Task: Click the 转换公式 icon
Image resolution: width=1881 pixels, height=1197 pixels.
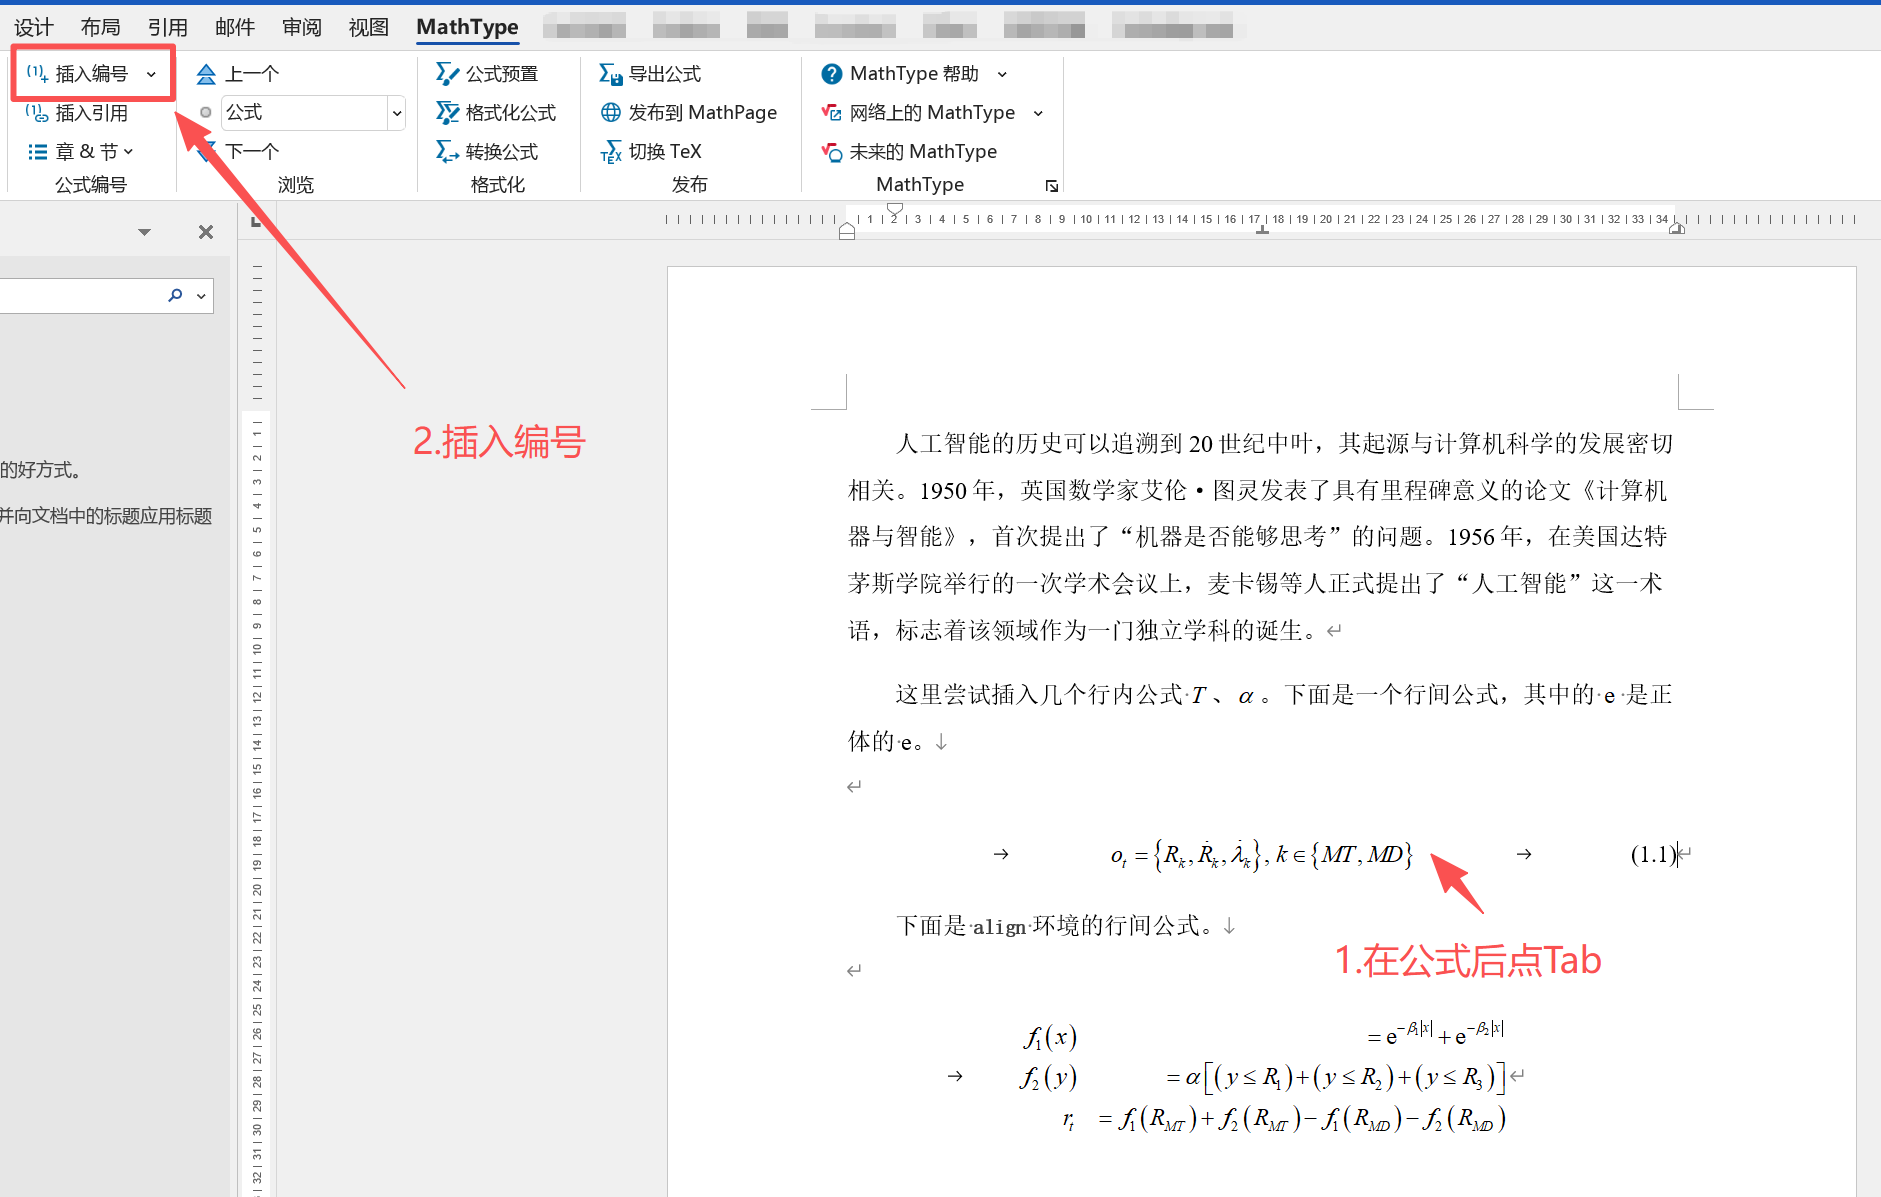Action: (x=447, y=152)
